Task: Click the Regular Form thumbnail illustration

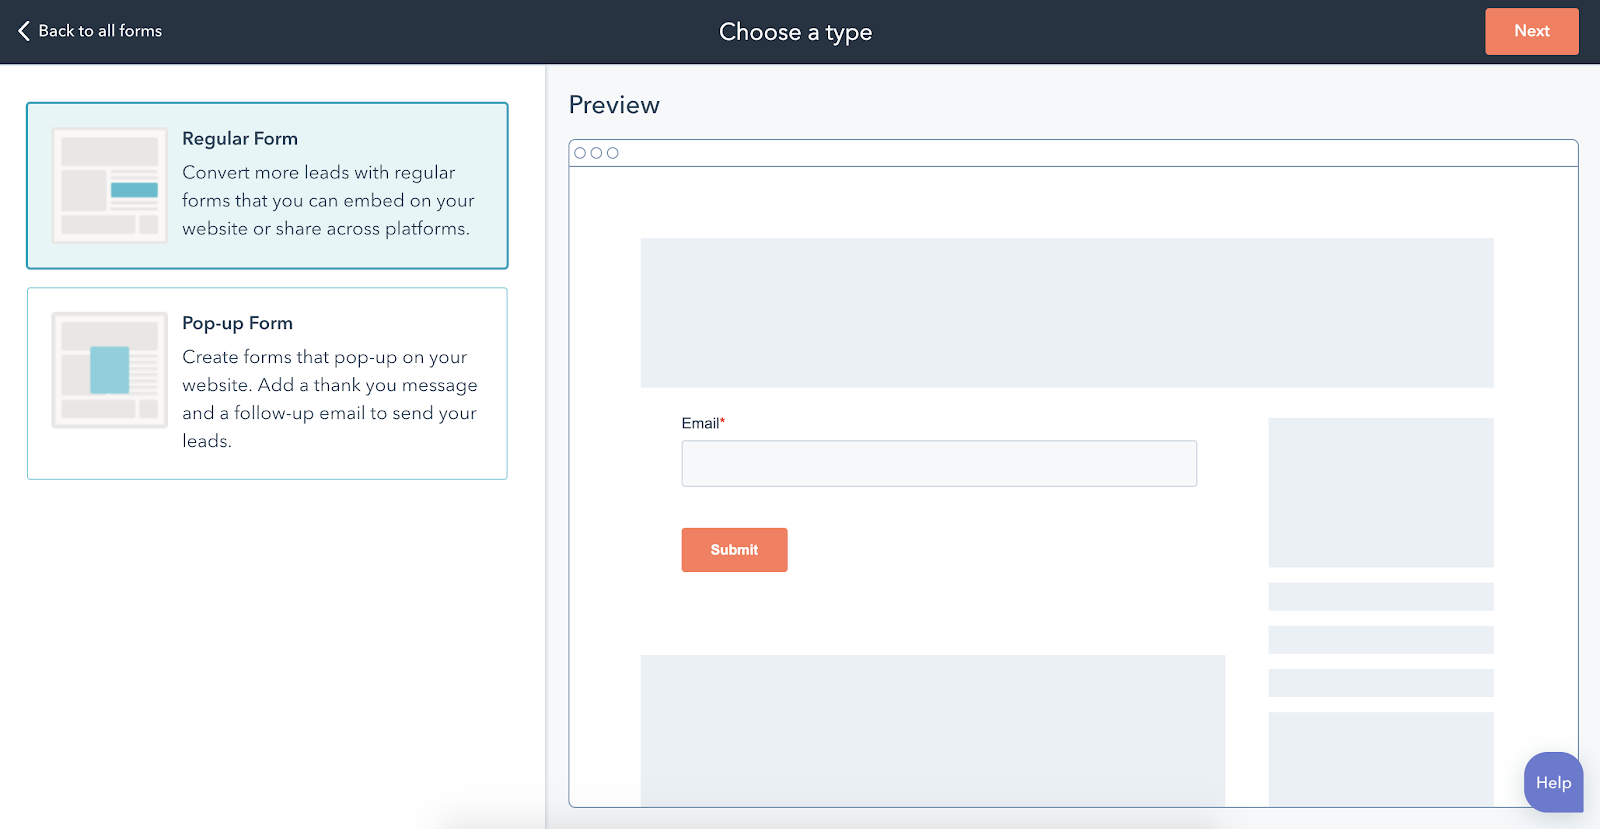Action: click(x=110, y=185)
